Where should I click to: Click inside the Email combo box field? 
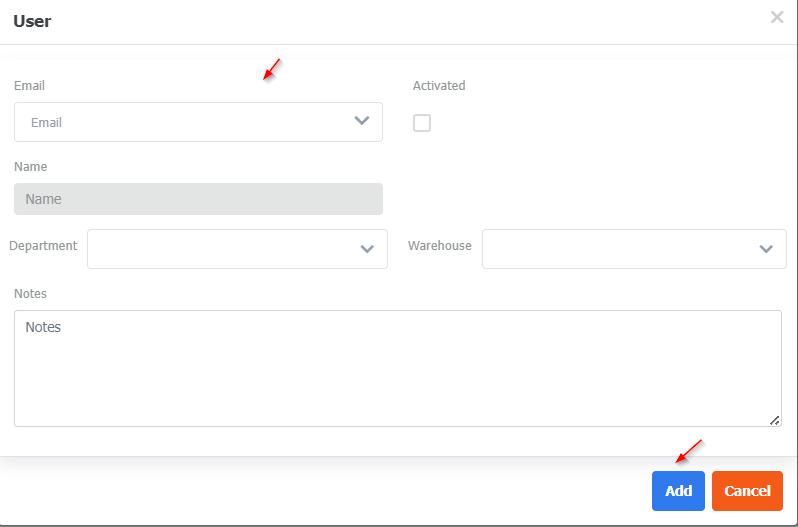pos(180,122)
